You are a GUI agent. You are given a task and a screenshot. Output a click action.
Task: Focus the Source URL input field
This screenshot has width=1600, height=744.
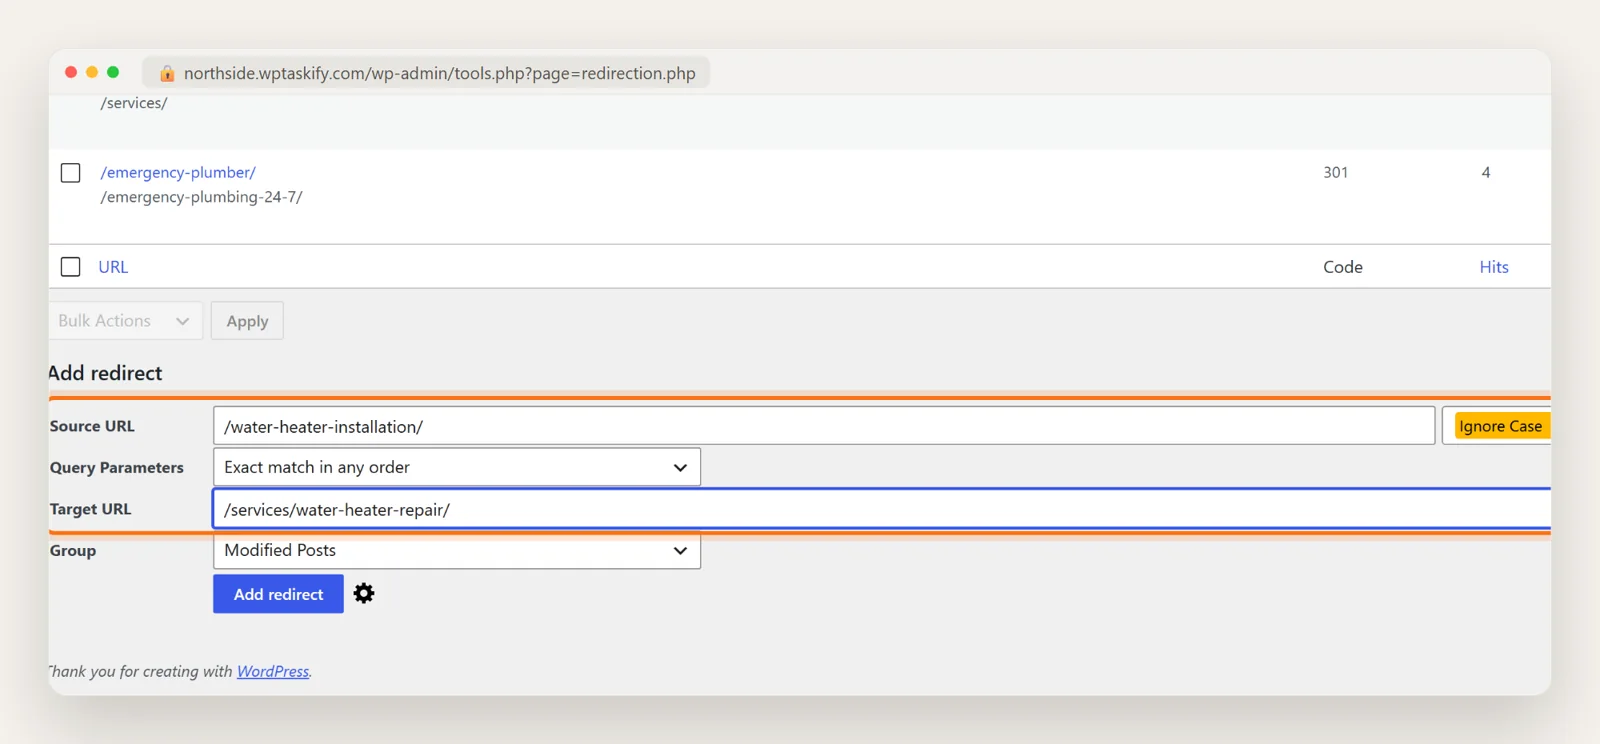(824, 426)
